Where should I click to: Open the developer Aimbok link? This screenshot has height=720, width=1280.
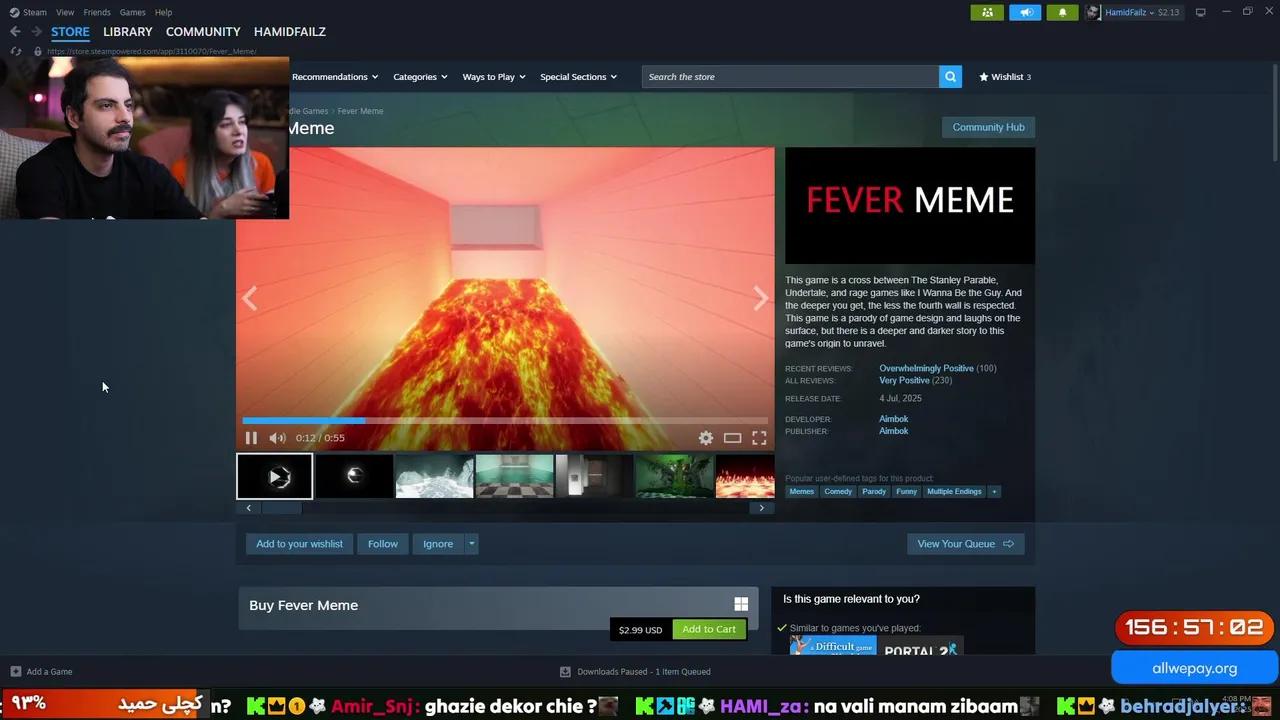tap(894, 419)
